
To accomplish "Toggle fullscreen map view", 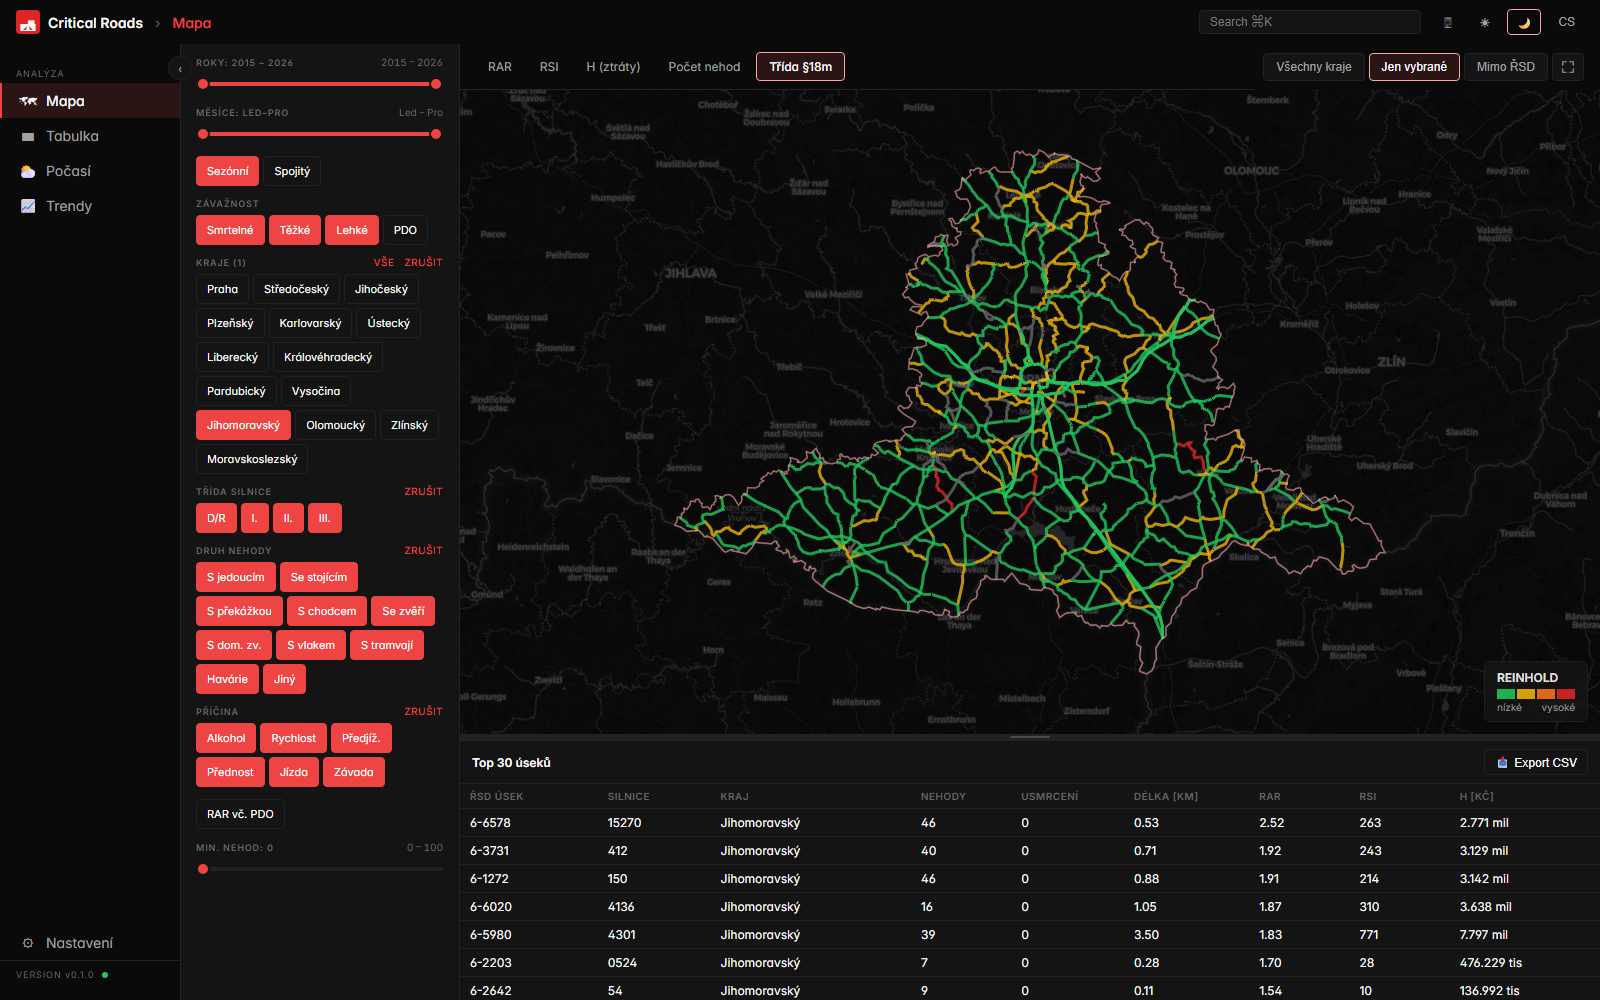I will [1568, 67].
